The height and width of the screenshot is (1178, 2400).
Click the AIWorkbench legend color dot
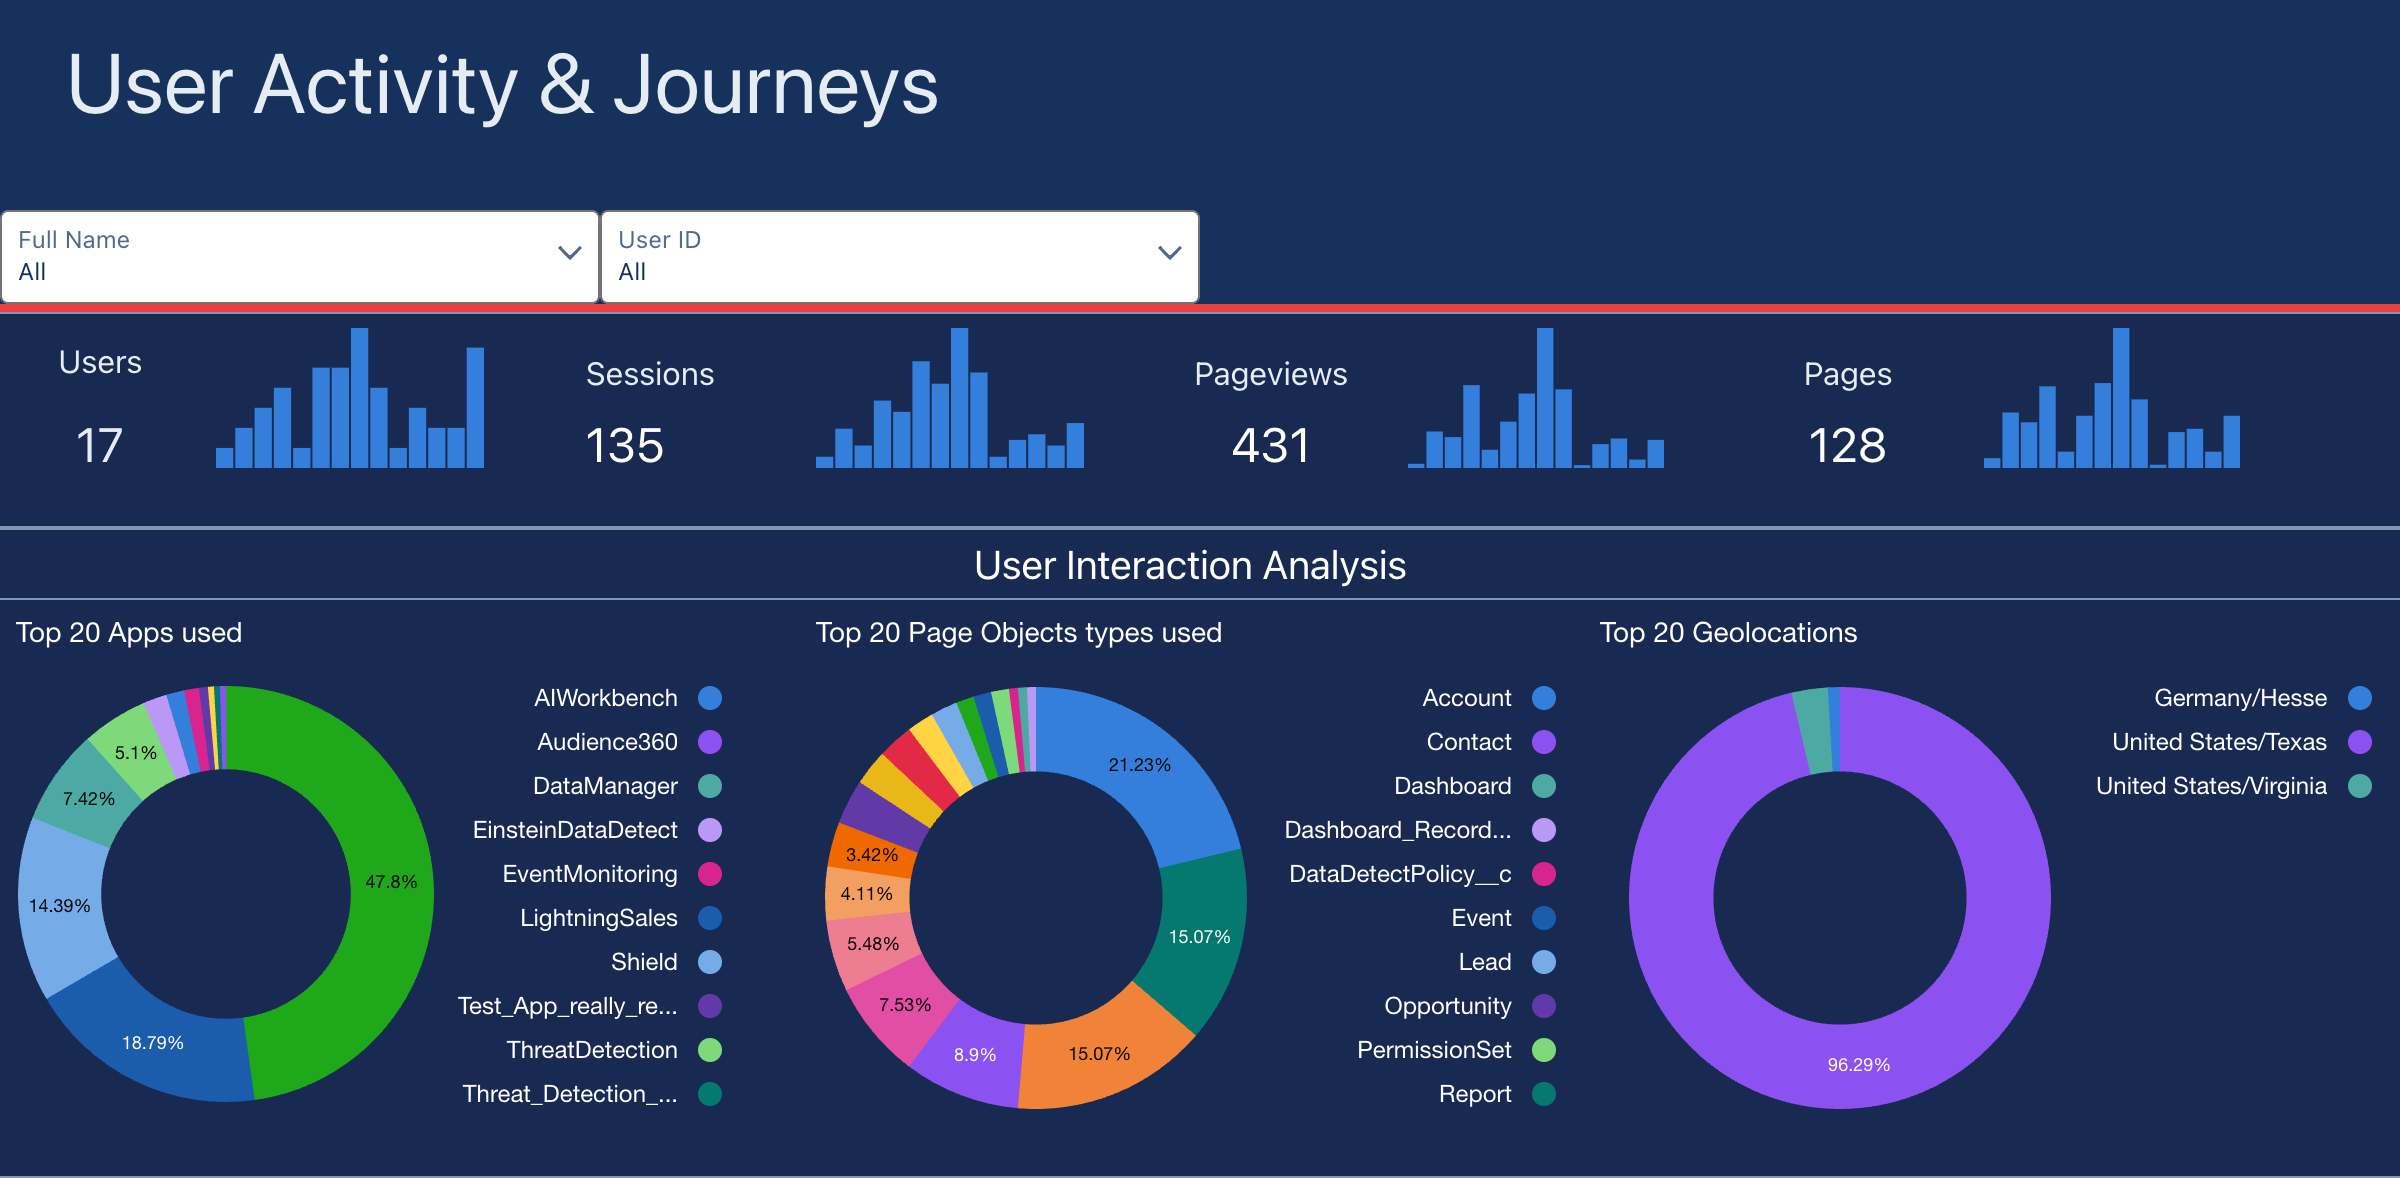[x=710, y=698]
